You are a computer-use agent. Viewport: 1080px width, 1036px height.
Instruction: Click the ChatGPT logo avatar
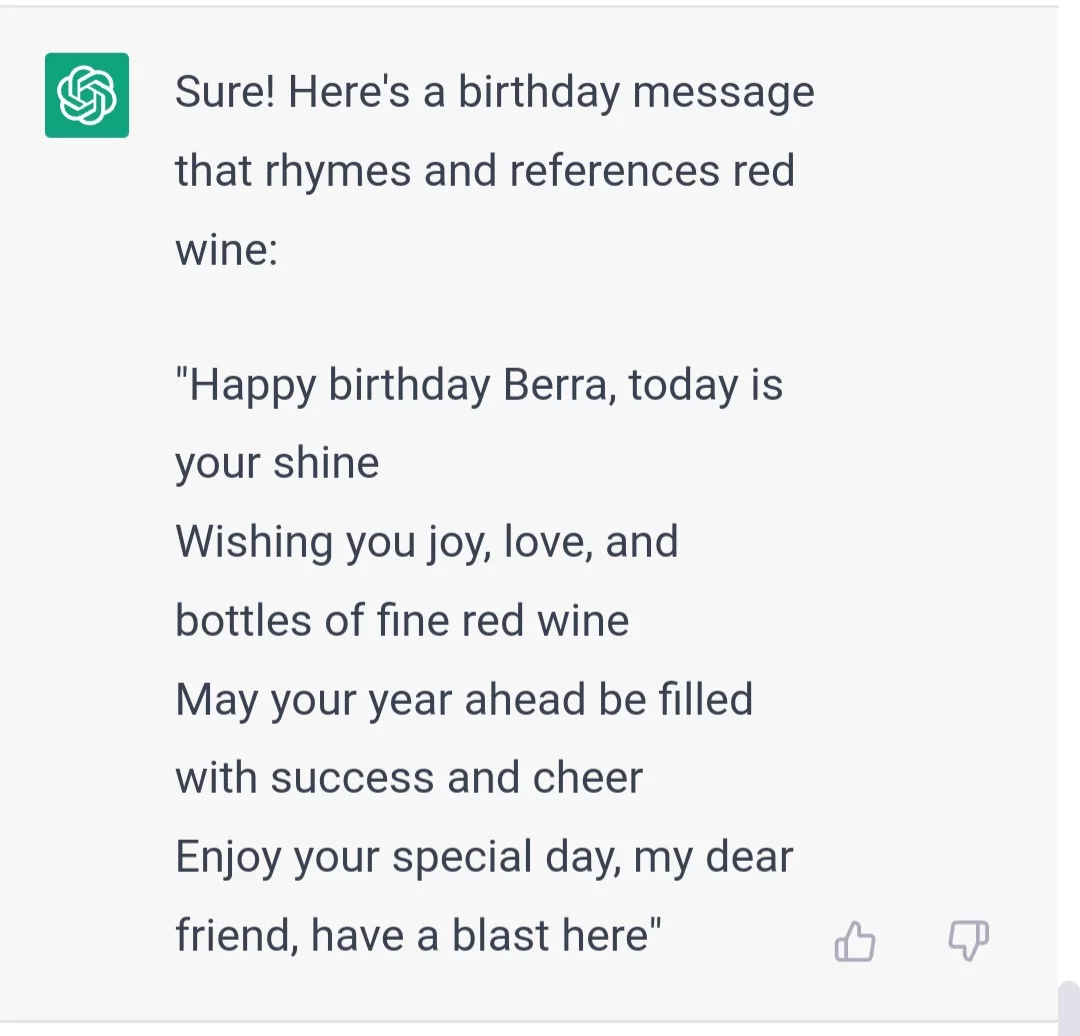coord(87,95)
